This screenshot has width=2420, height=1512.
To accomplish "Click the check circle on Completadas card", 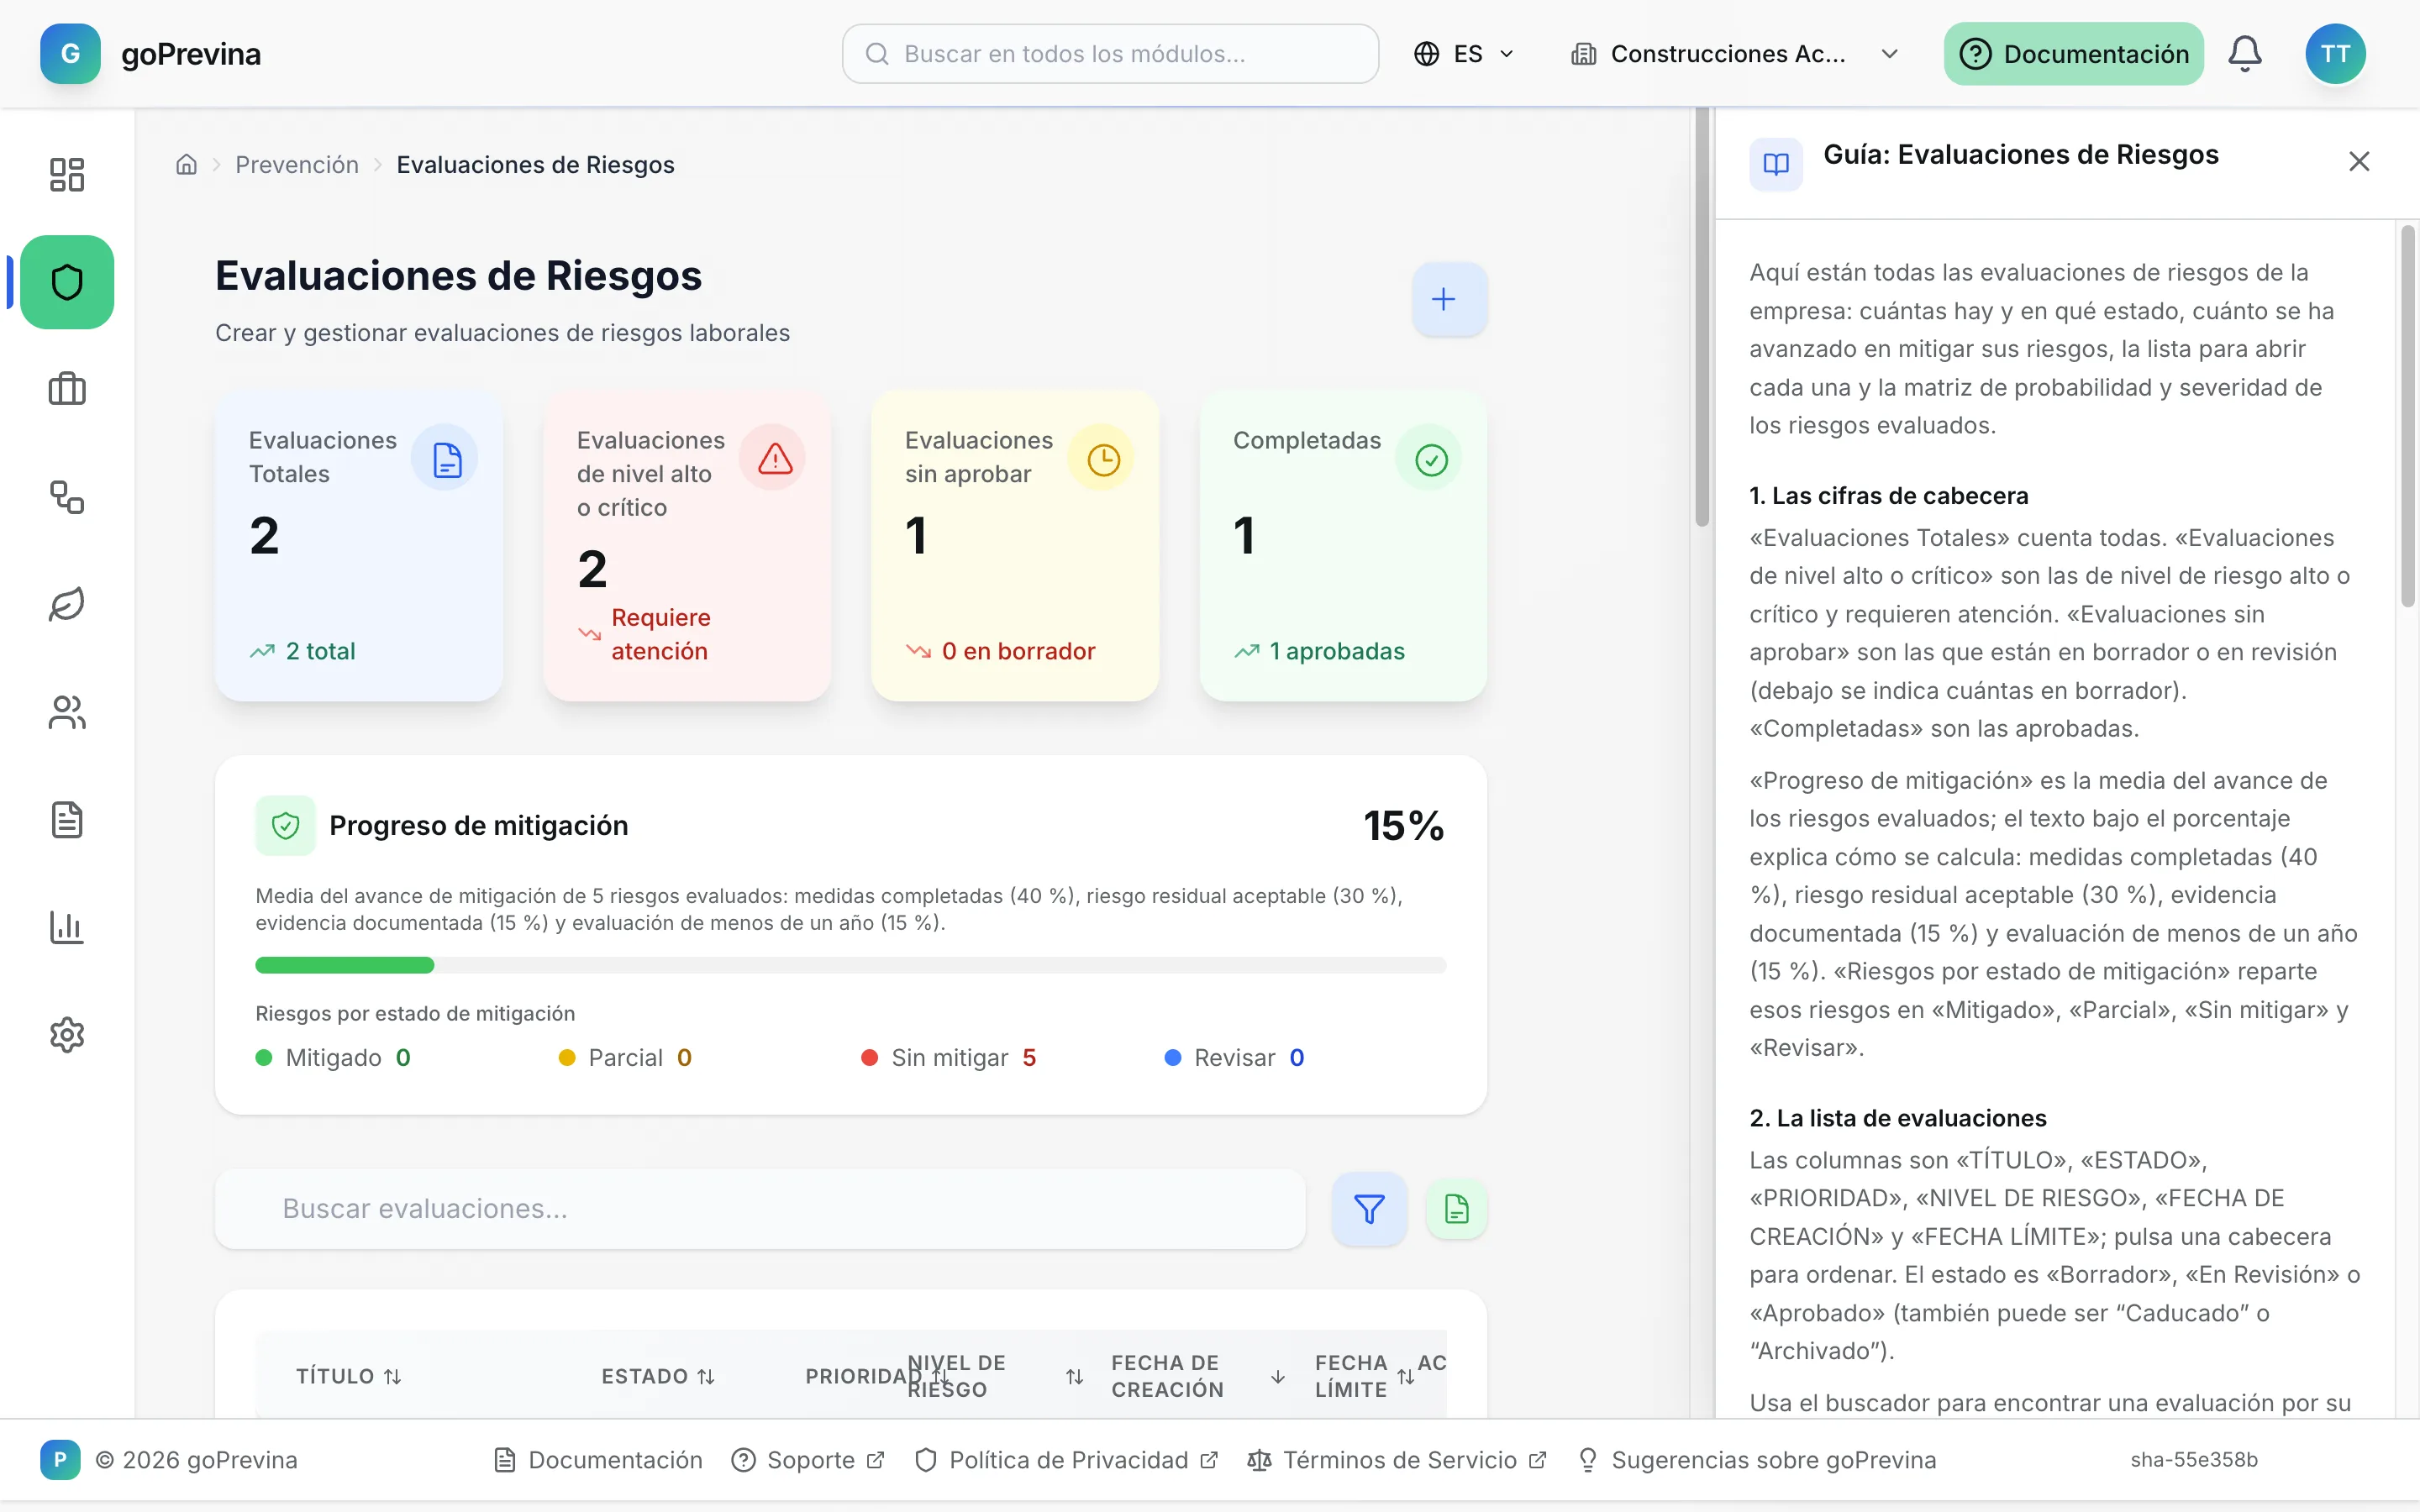I will [1430, 459].
